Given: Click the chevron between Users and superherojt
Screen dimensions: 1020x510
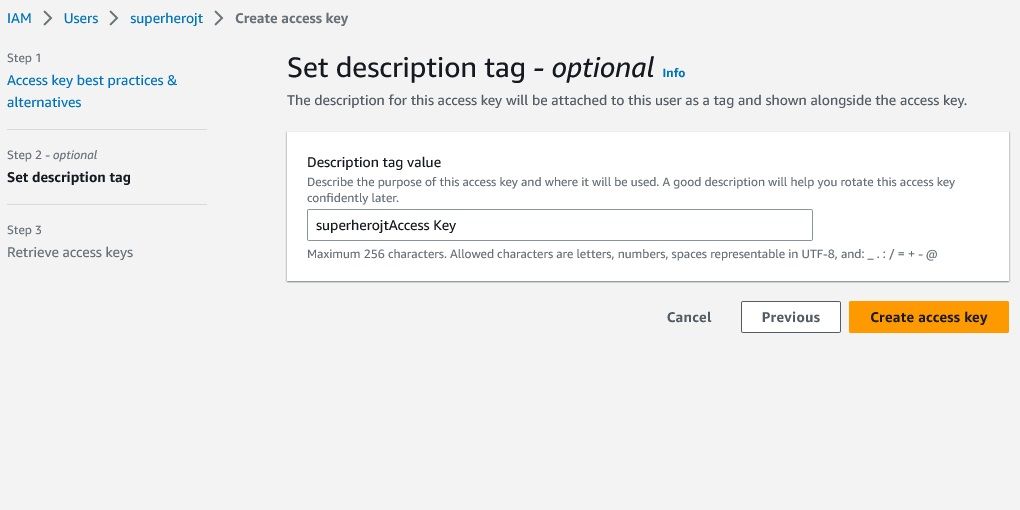Looking at the screenshot, I should tap(114, 18).
